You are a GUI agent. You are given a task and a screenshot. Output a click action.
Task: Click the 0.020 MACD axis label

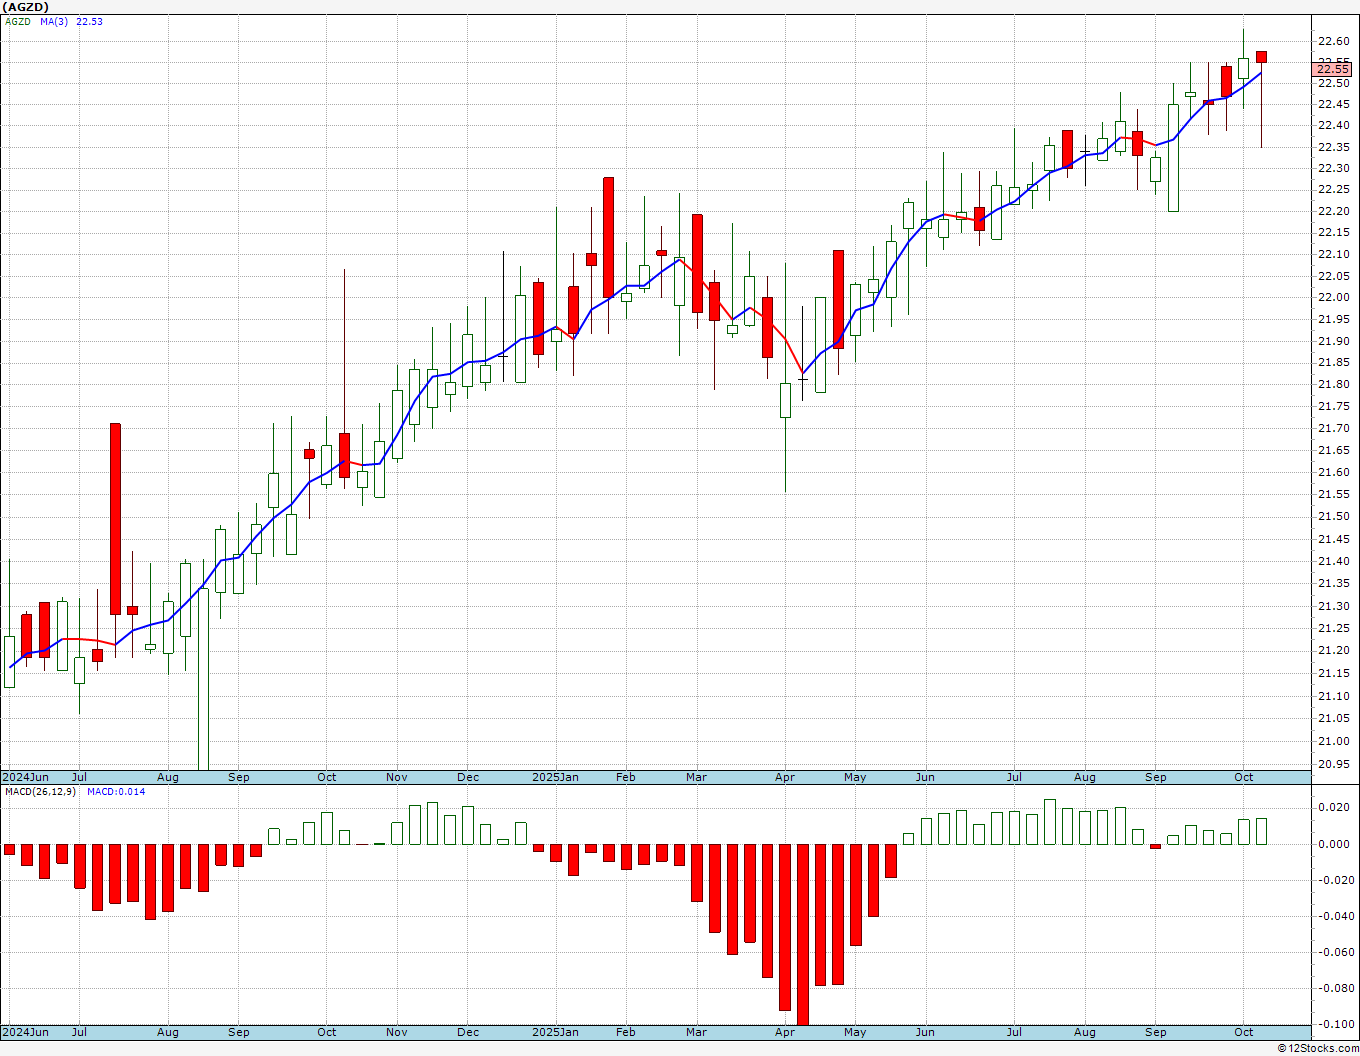tap(1334, 807)
